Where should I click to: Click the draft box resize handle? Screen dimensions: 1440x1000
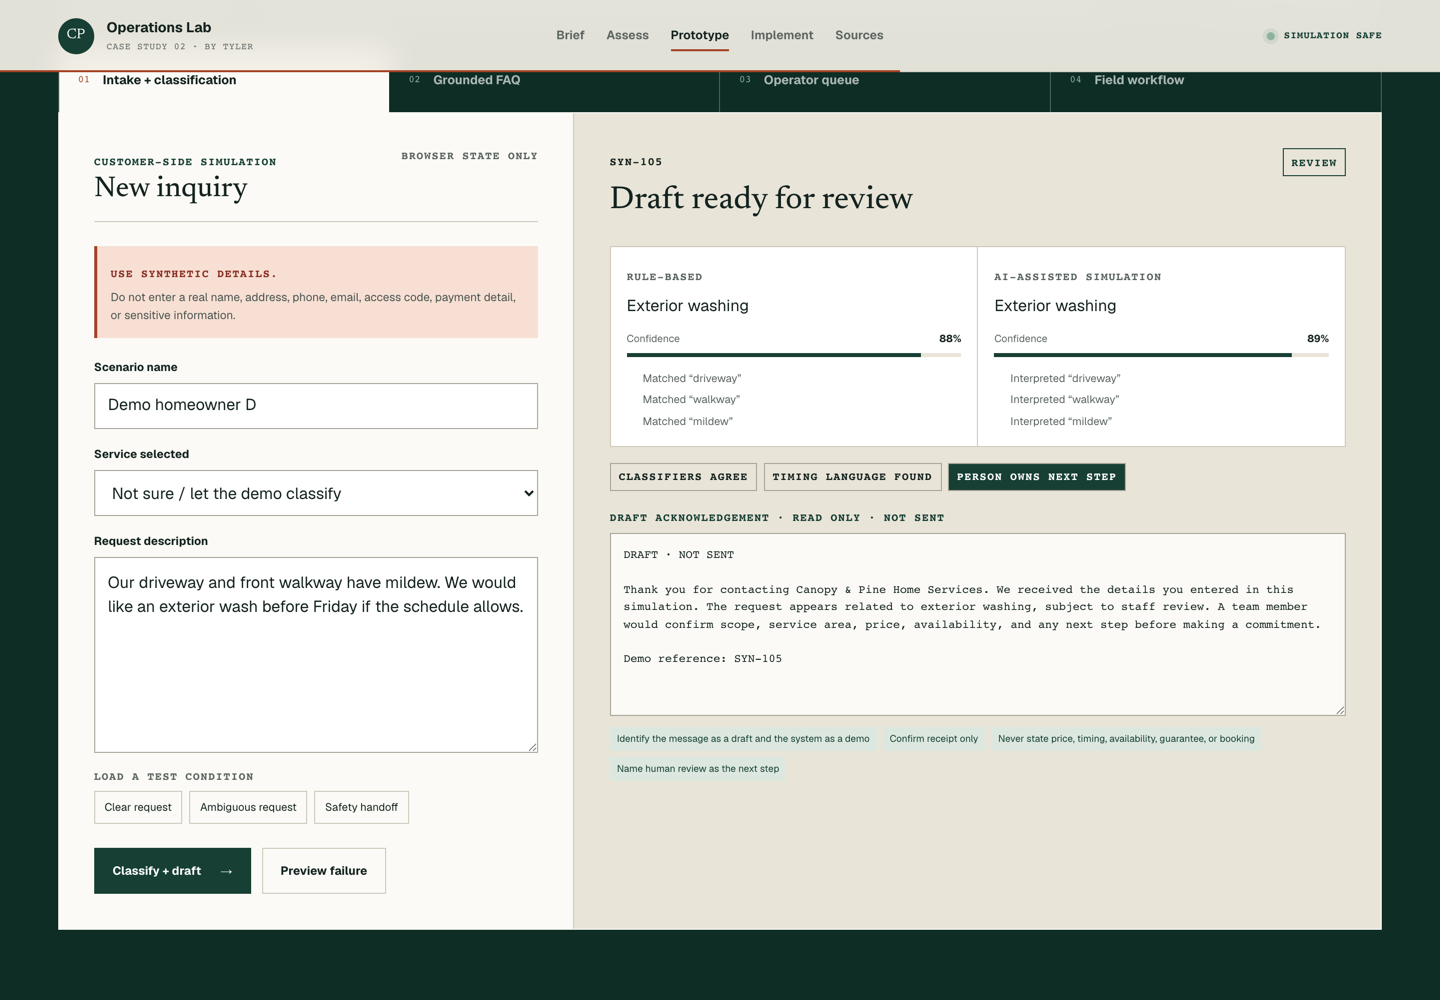point(1340,710)
